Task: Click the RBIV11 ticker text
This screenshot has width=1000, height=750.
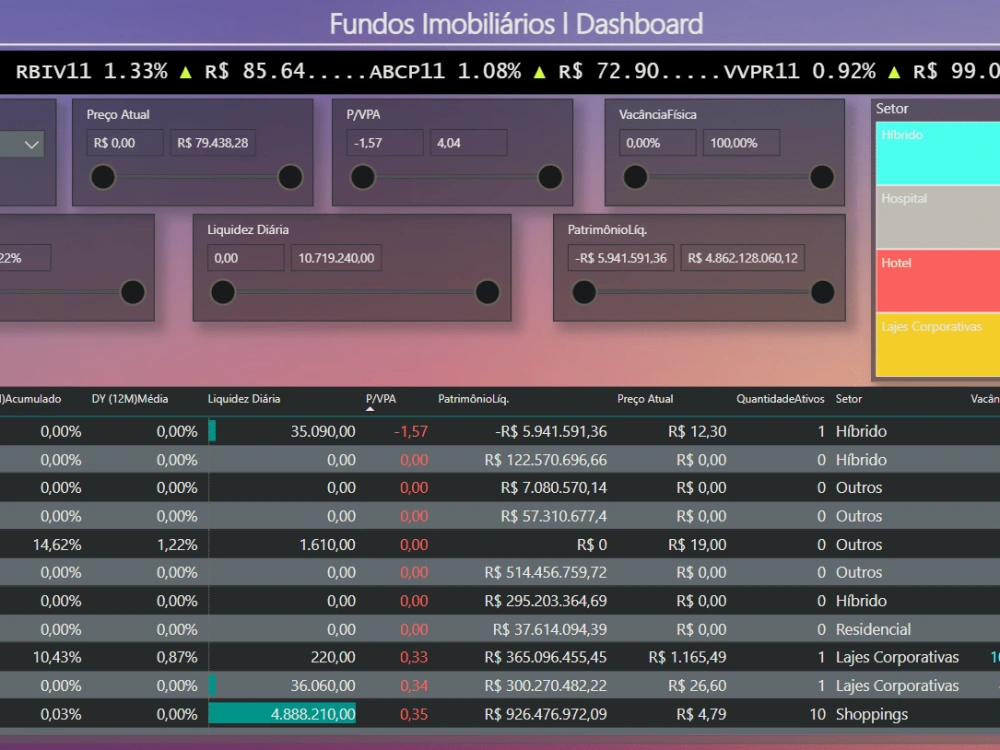Action: (x=54, y=71)
